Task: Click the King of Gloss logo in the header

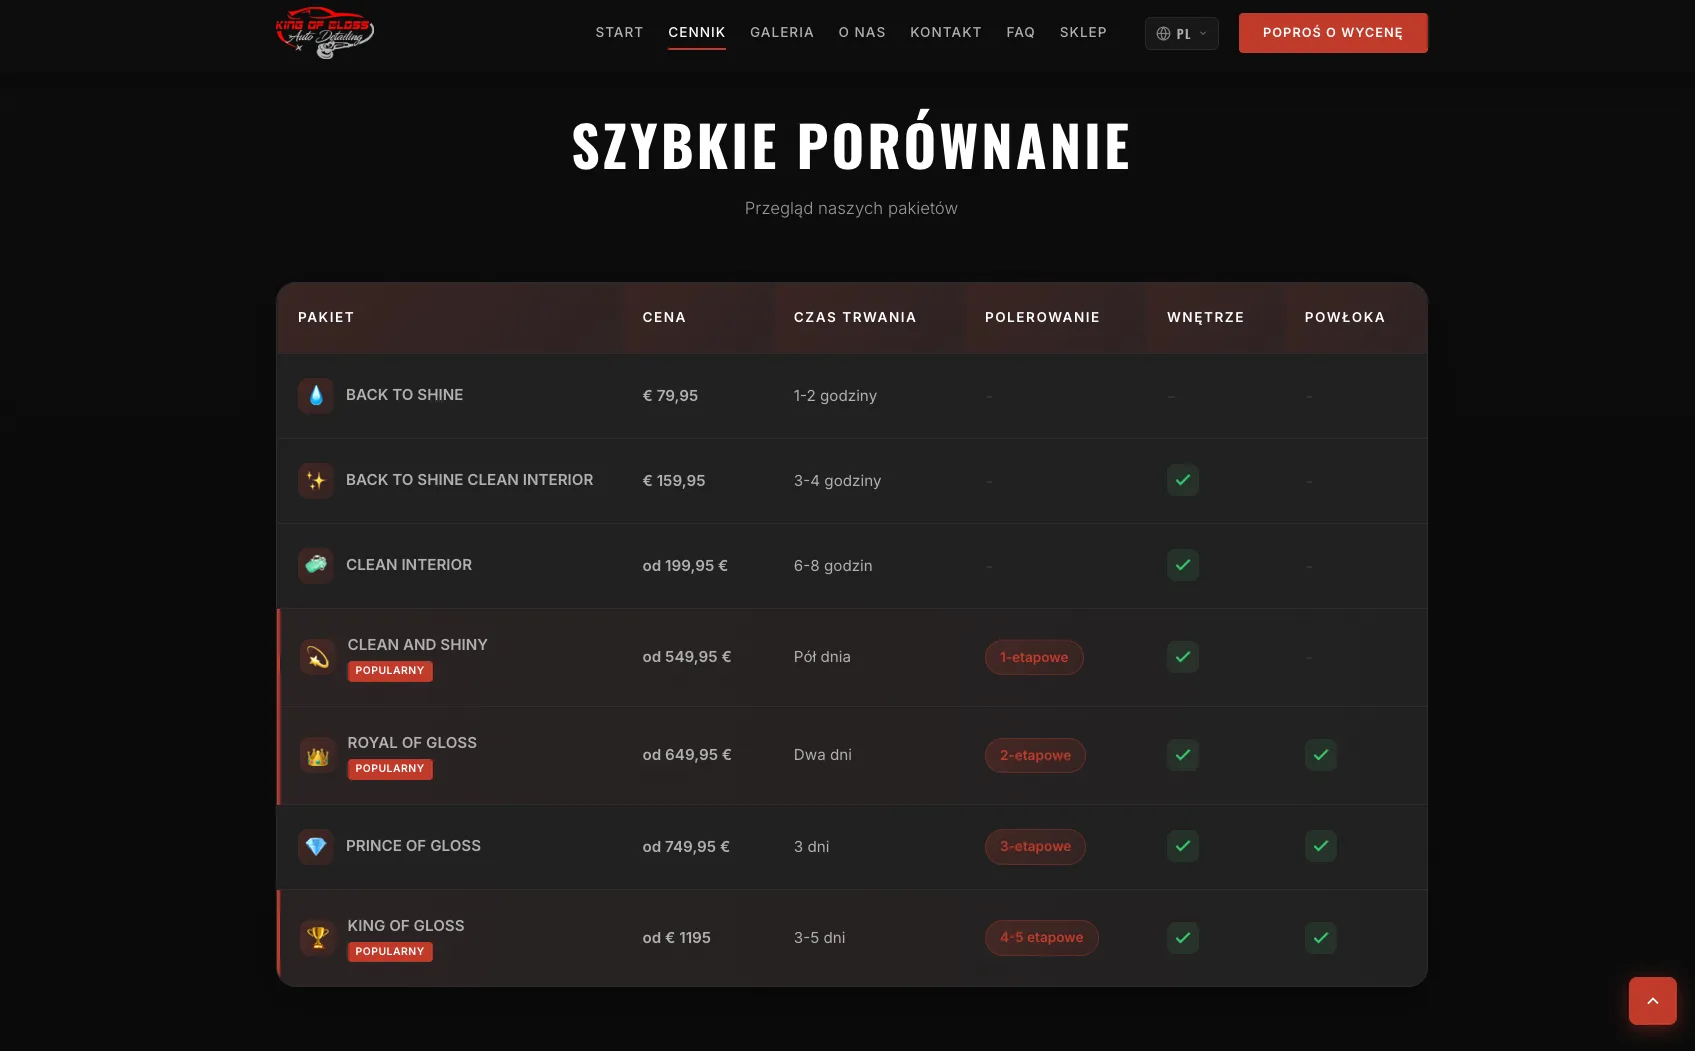Action: point(324,33)
